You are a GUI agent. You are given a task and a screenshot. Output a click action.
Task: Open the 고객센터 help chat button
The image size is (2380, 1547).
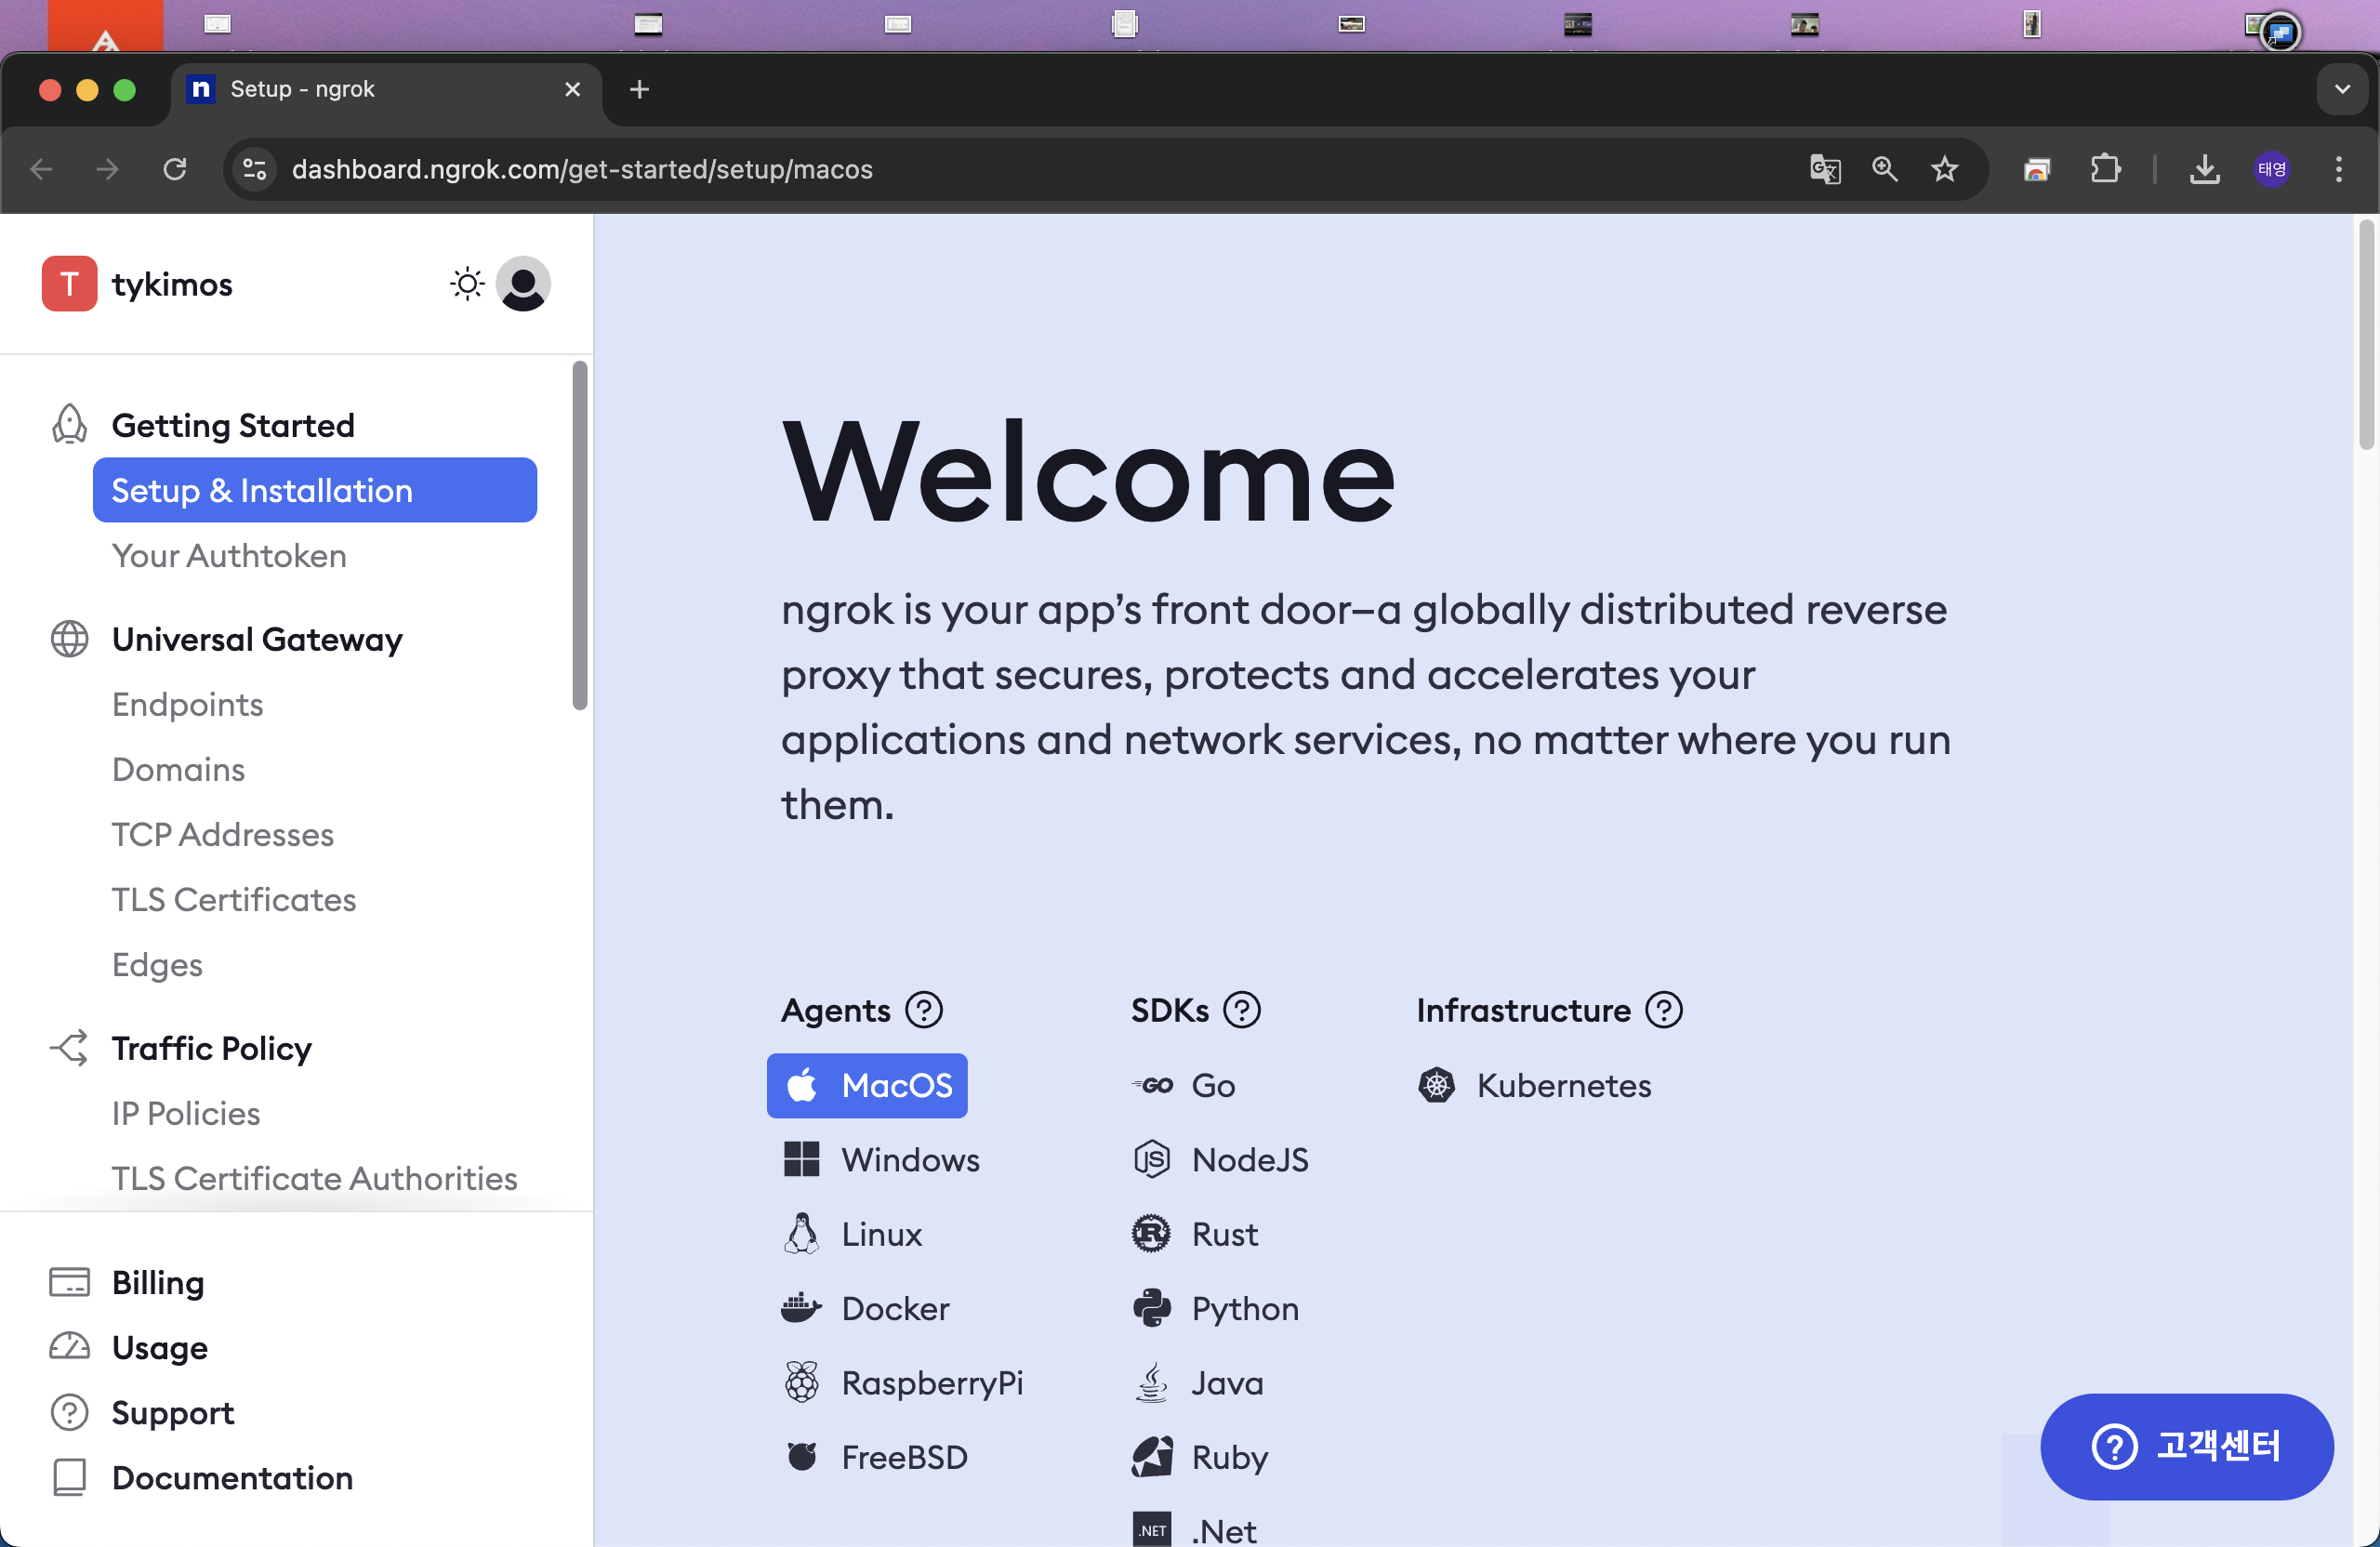2186,1446
